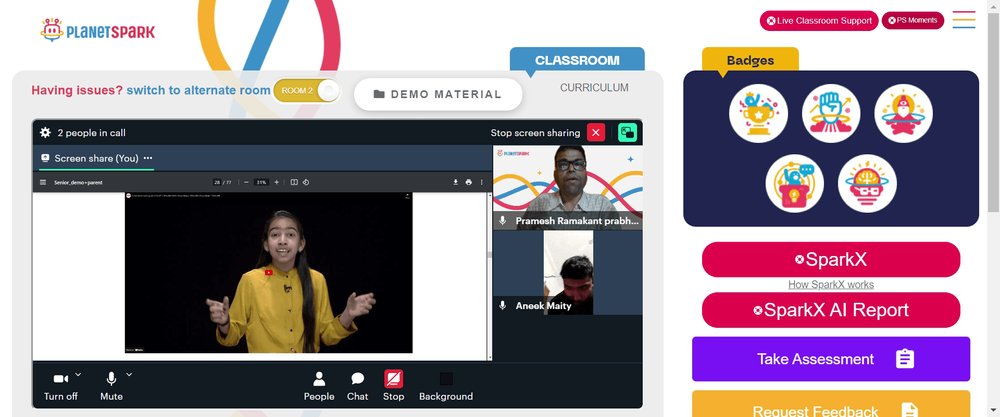Click the PlanetSpark logo

coord(97,30)
